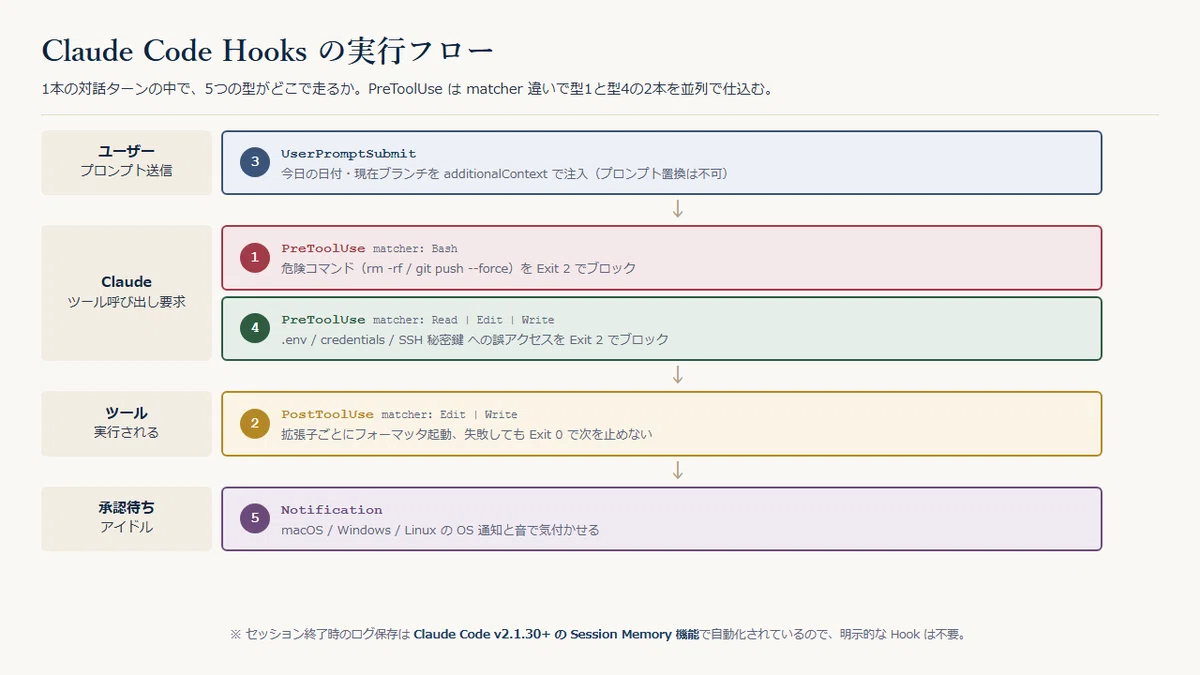The width and height of the screenshot is (1200, 675).
Task: Click the "matcher: Edit | Write" label in the PostToolUse card
Action: (x=449, y=414)
